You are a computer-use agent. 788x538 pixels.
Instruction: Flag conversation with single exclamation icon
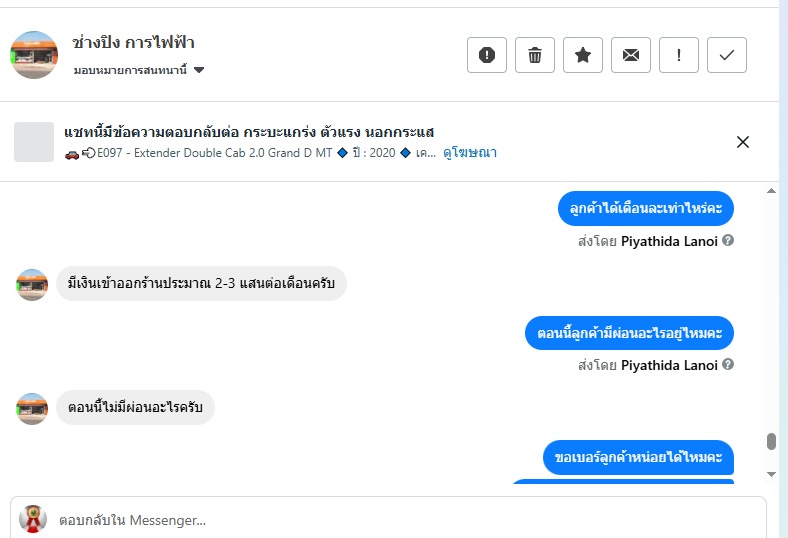click(679, 55)
